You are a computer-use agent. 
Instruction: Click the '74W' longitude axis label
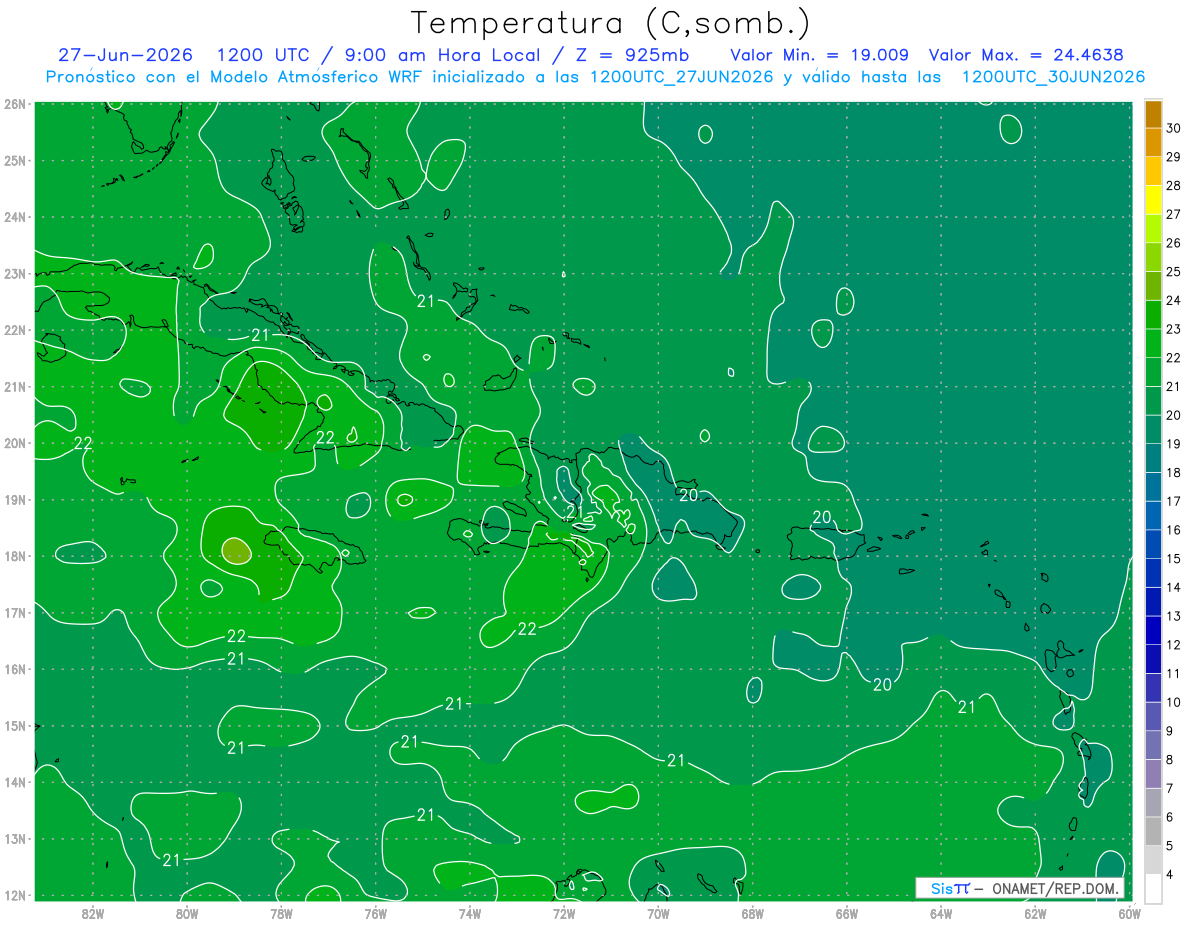(469, 913)
